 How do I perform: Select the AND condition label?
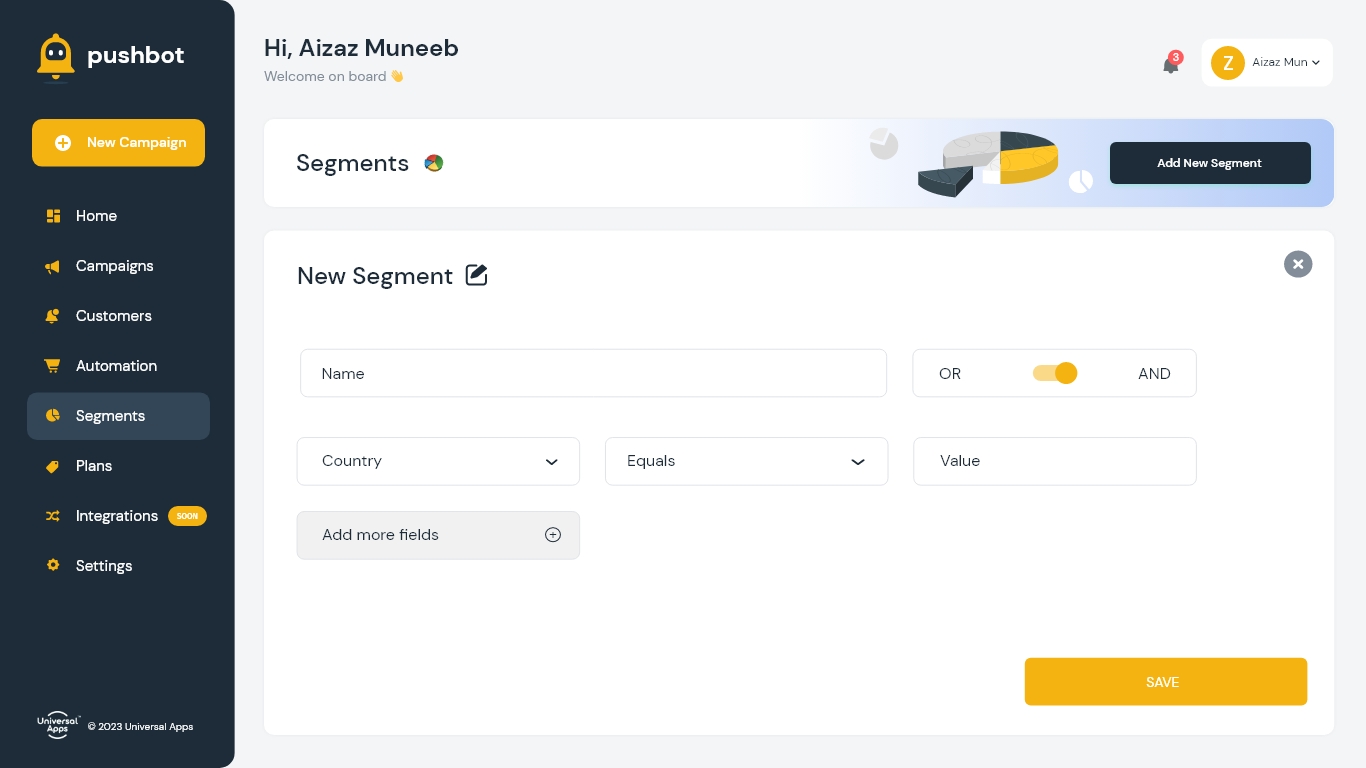(1154, 374)
